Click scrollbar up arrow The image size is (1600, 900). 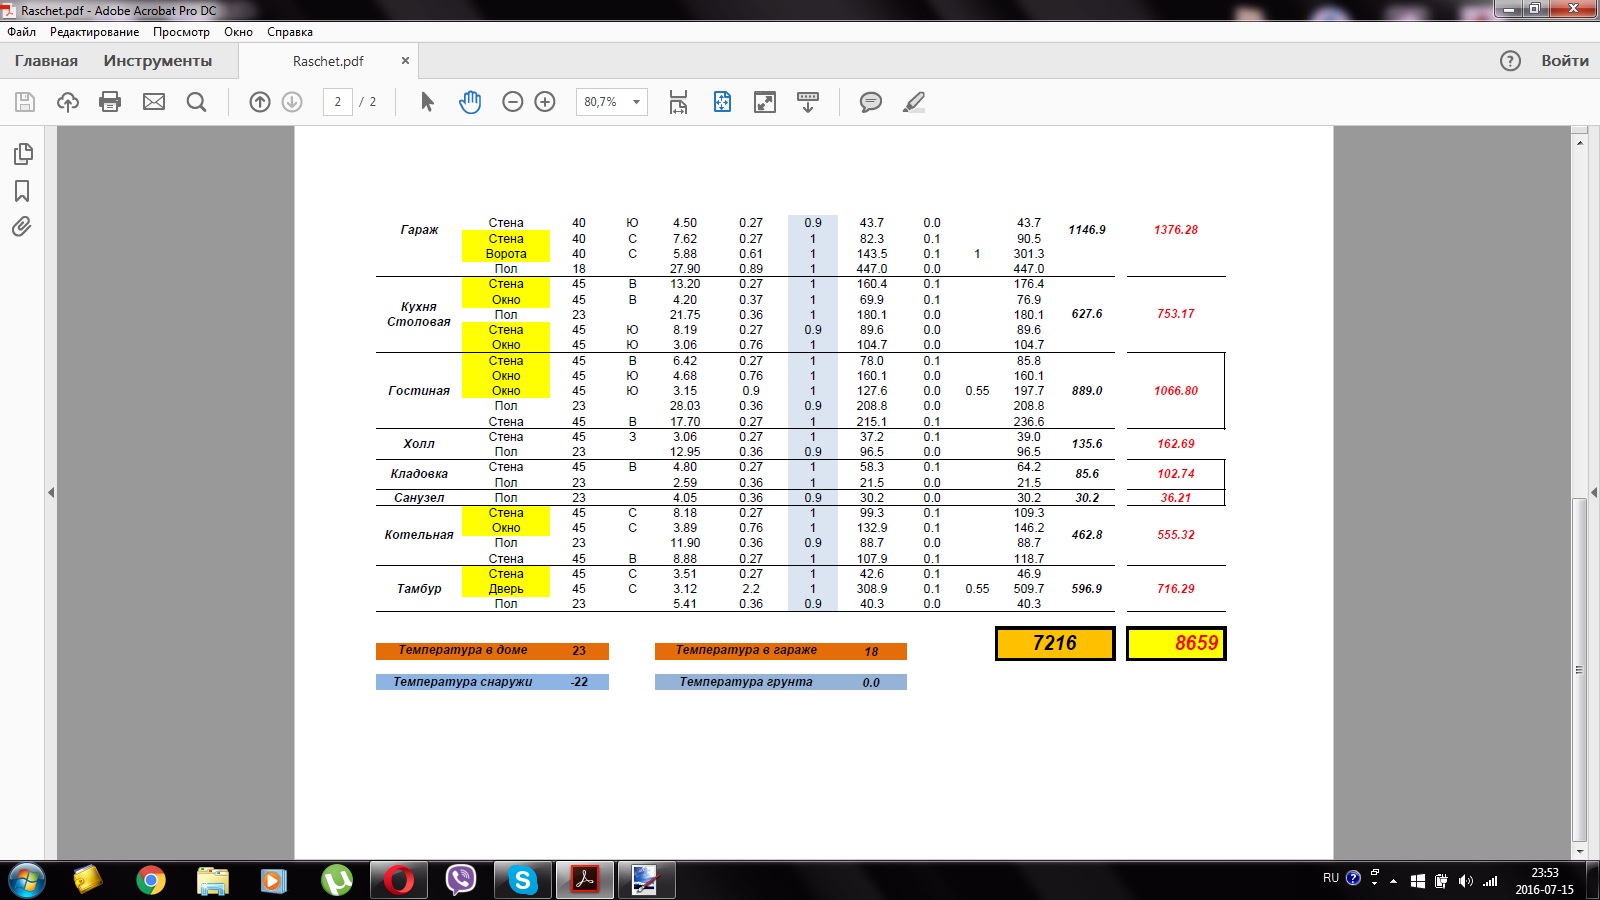(1580, 143)
